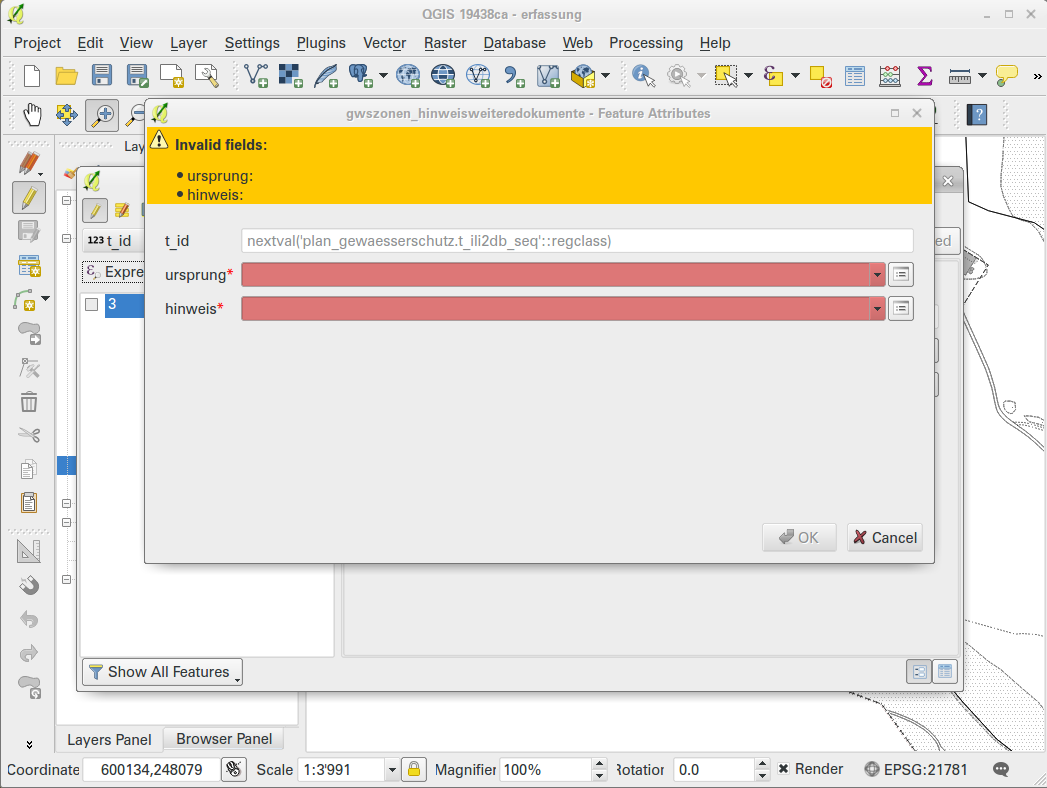Toggle mouse extents display button
1047x788 pixels.
233,769
